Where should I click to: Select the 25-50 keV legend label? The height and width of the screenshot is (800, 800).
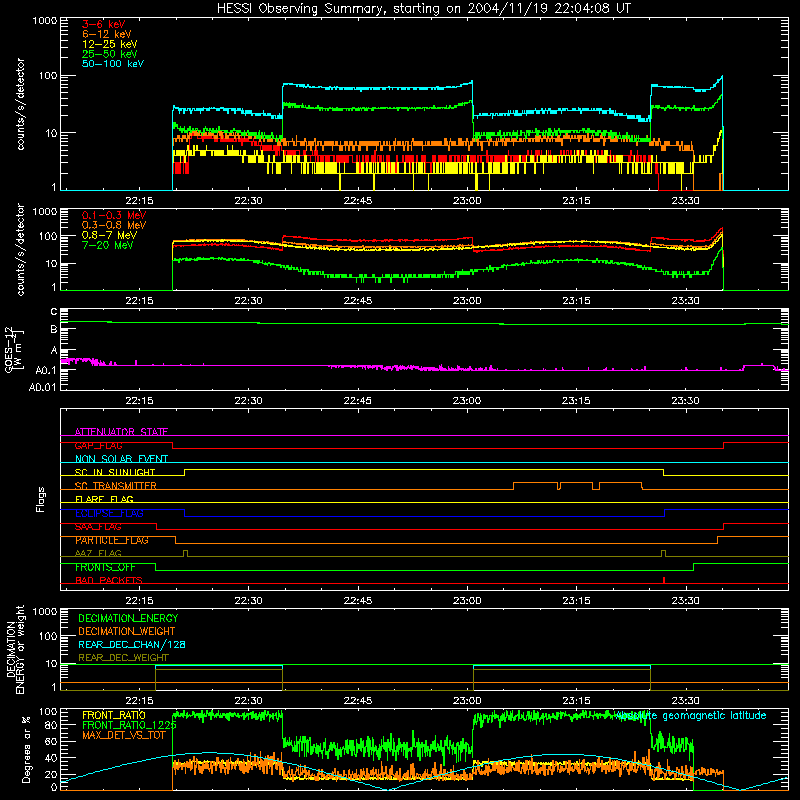110,54
